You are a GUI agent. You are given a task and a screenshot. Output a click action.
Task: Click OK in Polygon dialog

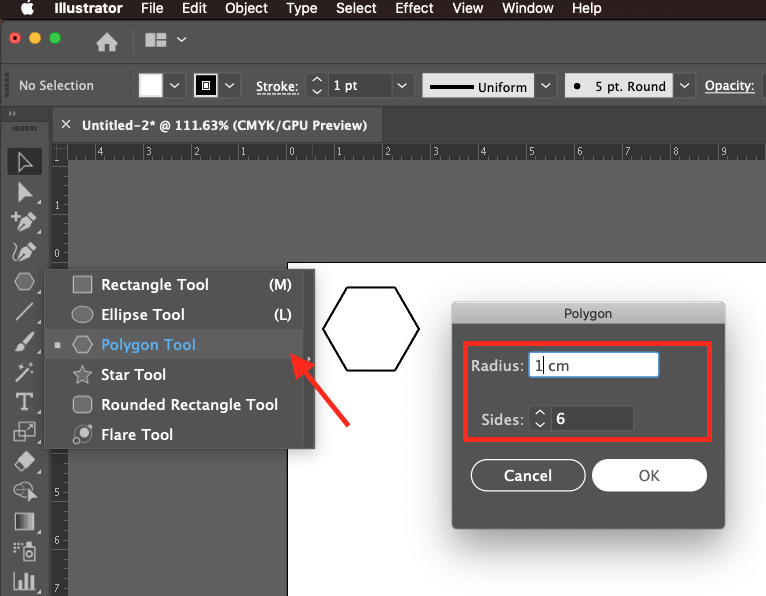649,475
